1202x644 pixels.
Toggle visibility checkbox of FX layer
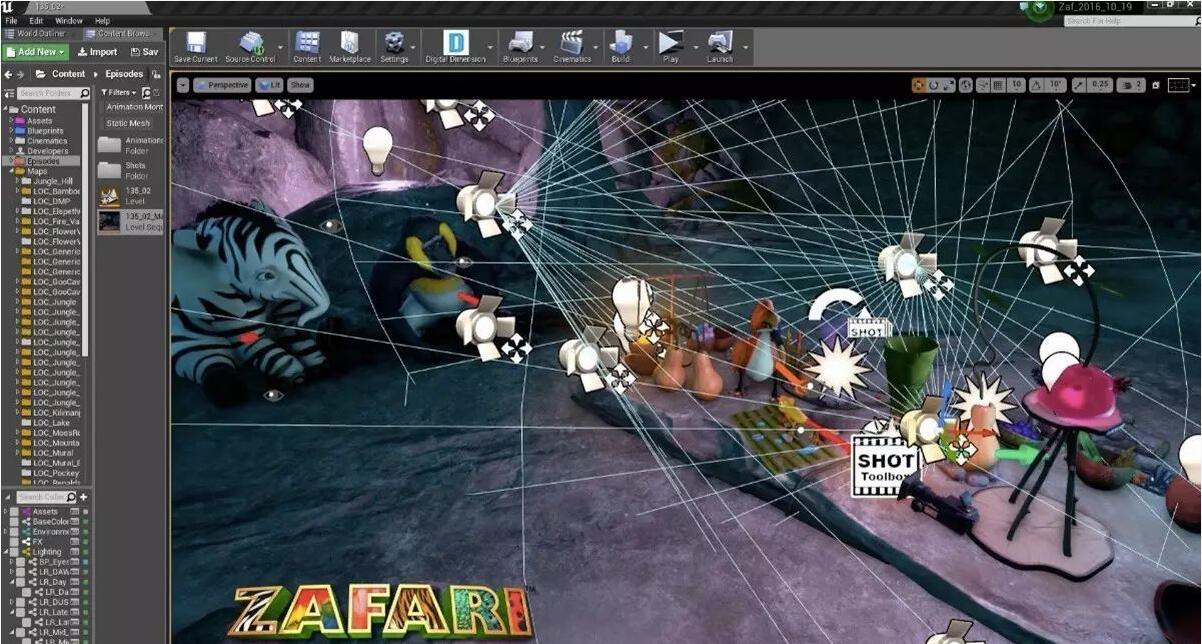coord(14,541)
